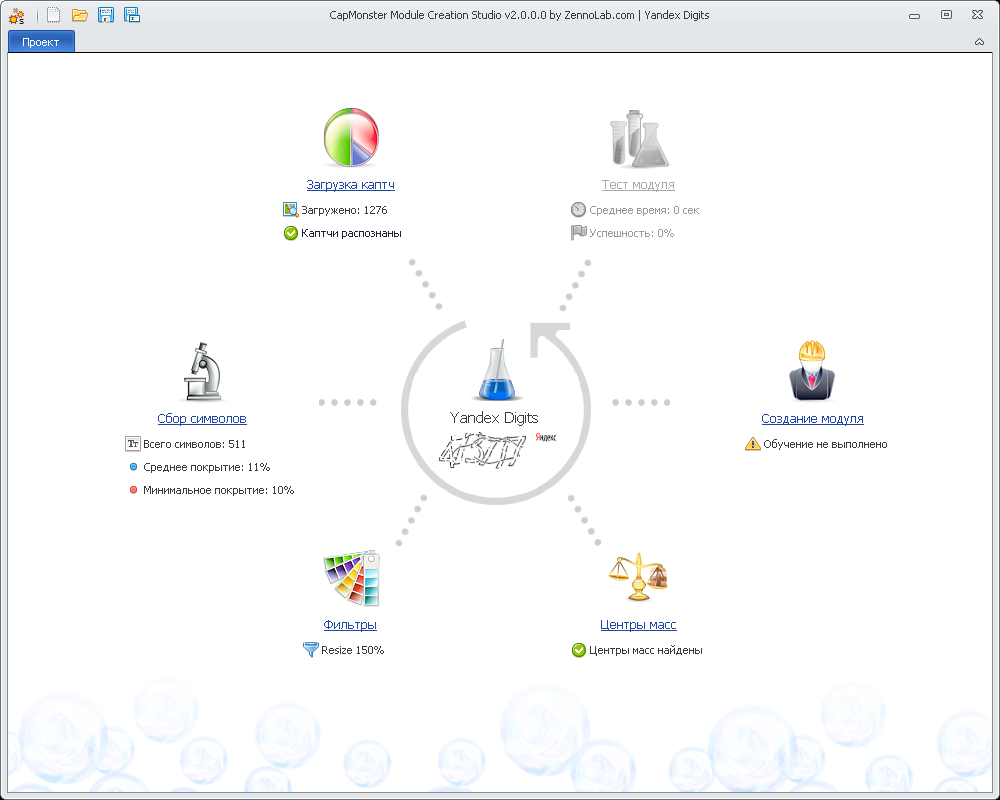This screenshot has height=800, width=1000.
Task: Open the Сбор символов link
Action: pyautogui.click(x=202, y=419)
